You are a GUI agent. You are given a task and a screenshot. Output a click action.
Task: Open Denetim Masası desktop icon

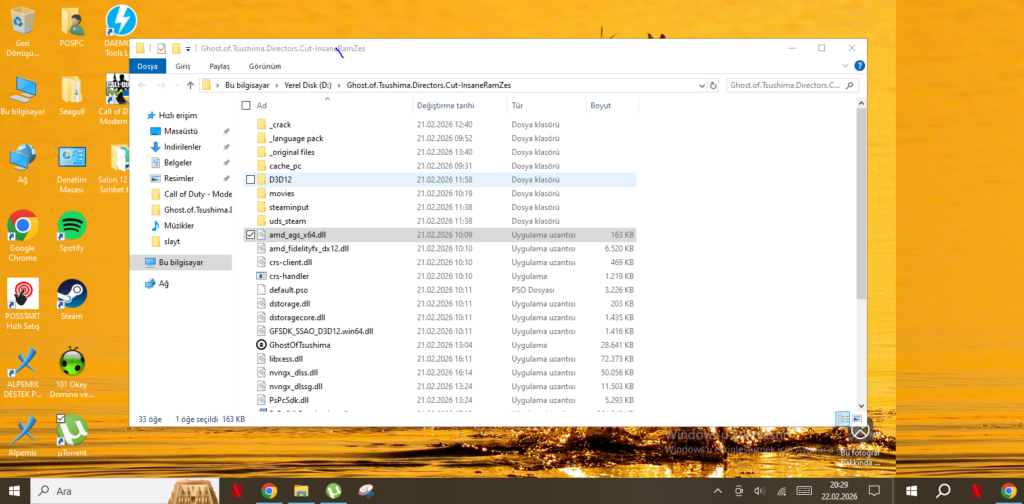[72, 168]
